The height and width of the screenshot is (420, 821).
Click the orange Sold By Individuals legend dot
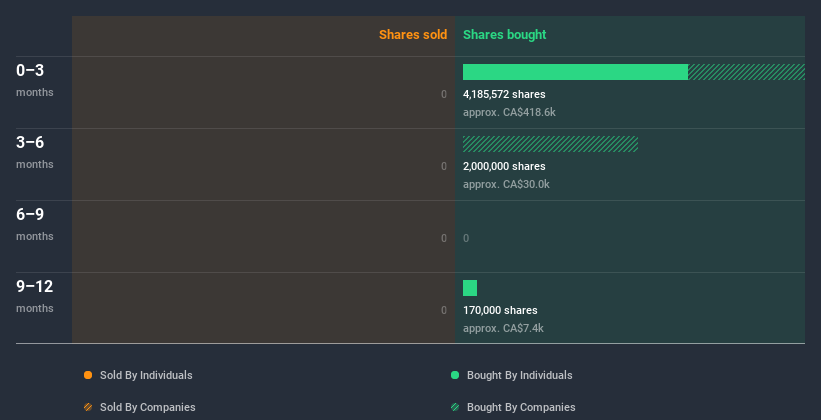pyautogui.click(x=88, y=375)
